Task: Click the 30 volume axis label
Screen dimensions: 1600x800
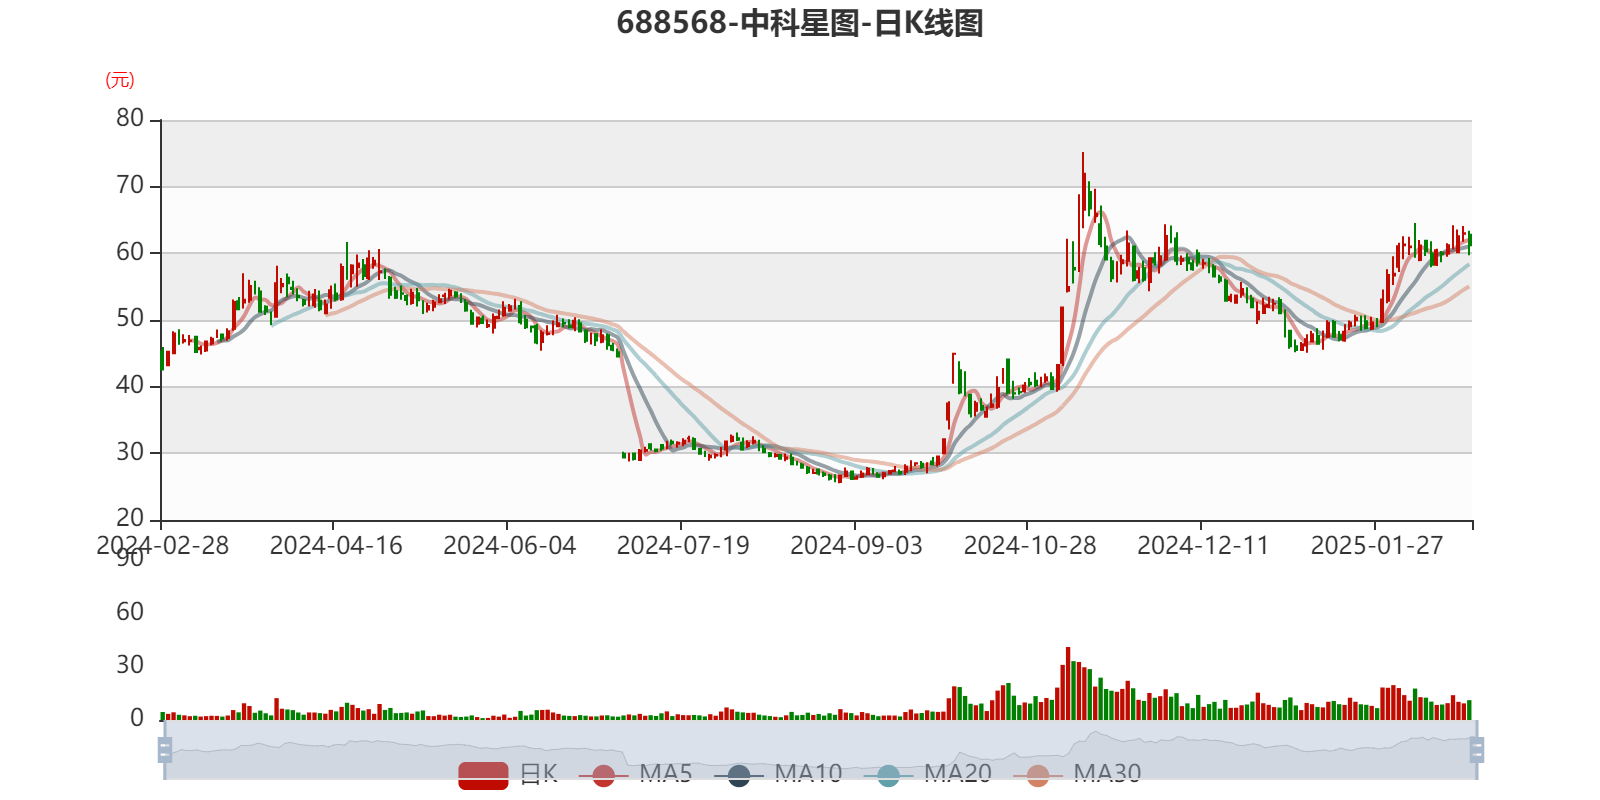Action: tap(130, 664)
